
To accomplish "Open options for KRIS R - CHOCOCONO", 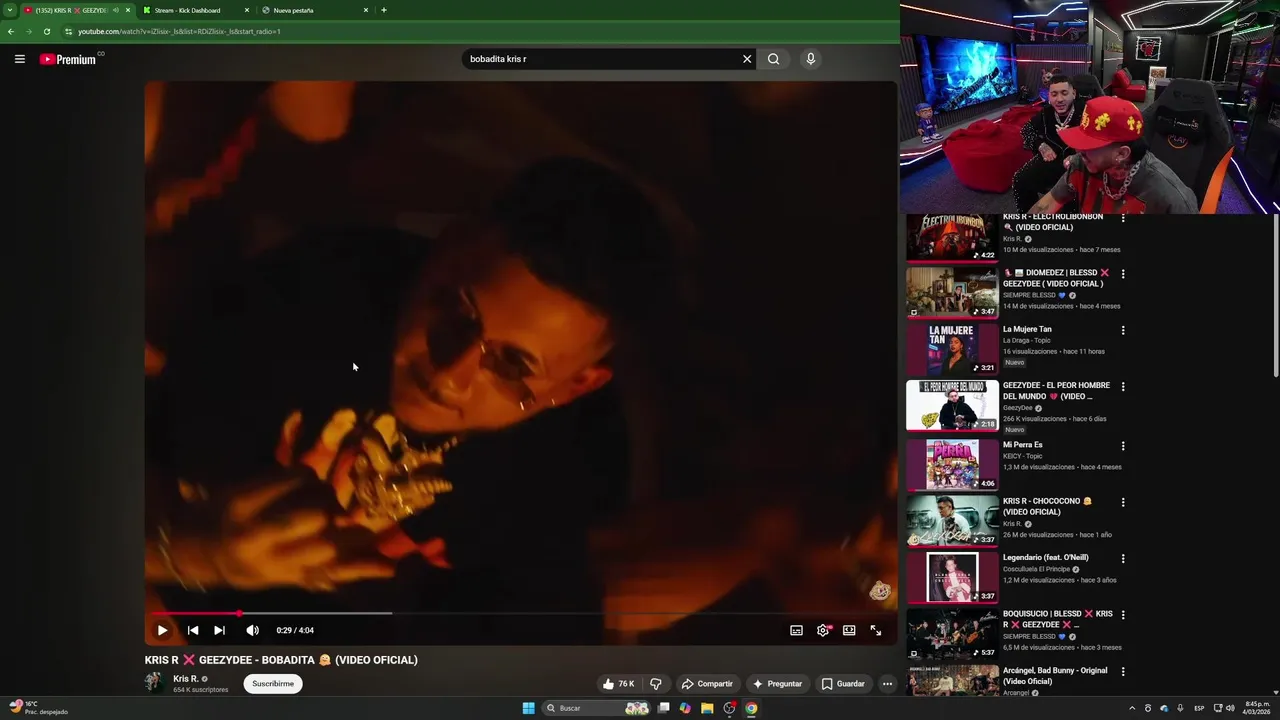I will [x=1123, y=502].
